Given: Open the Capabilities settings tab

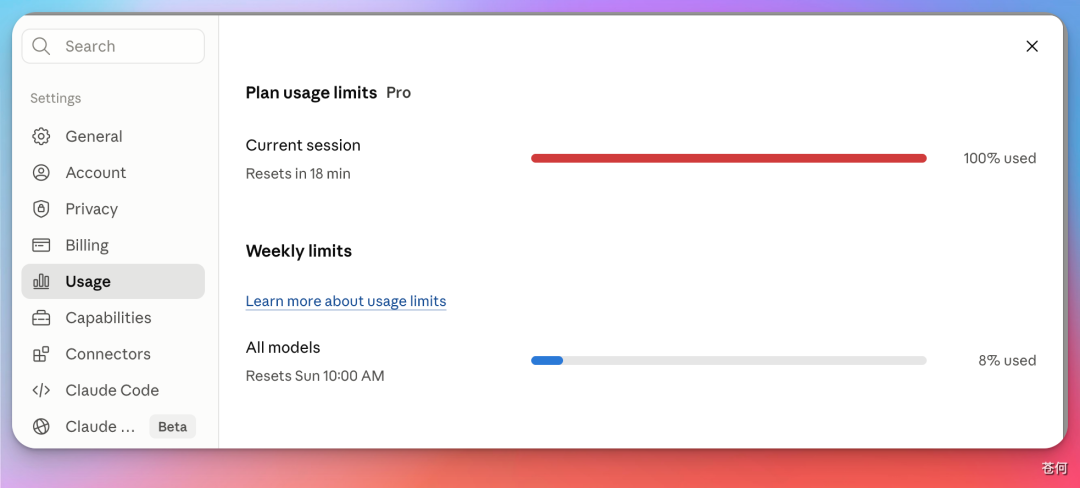Looking at the screenshot, I should (113, 318).
